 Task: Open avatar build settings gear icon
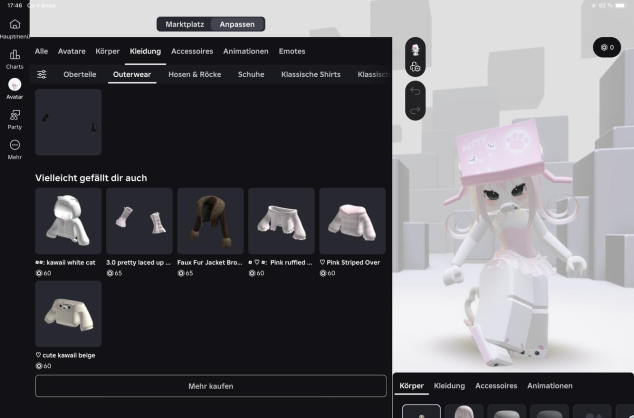point(415,67)
